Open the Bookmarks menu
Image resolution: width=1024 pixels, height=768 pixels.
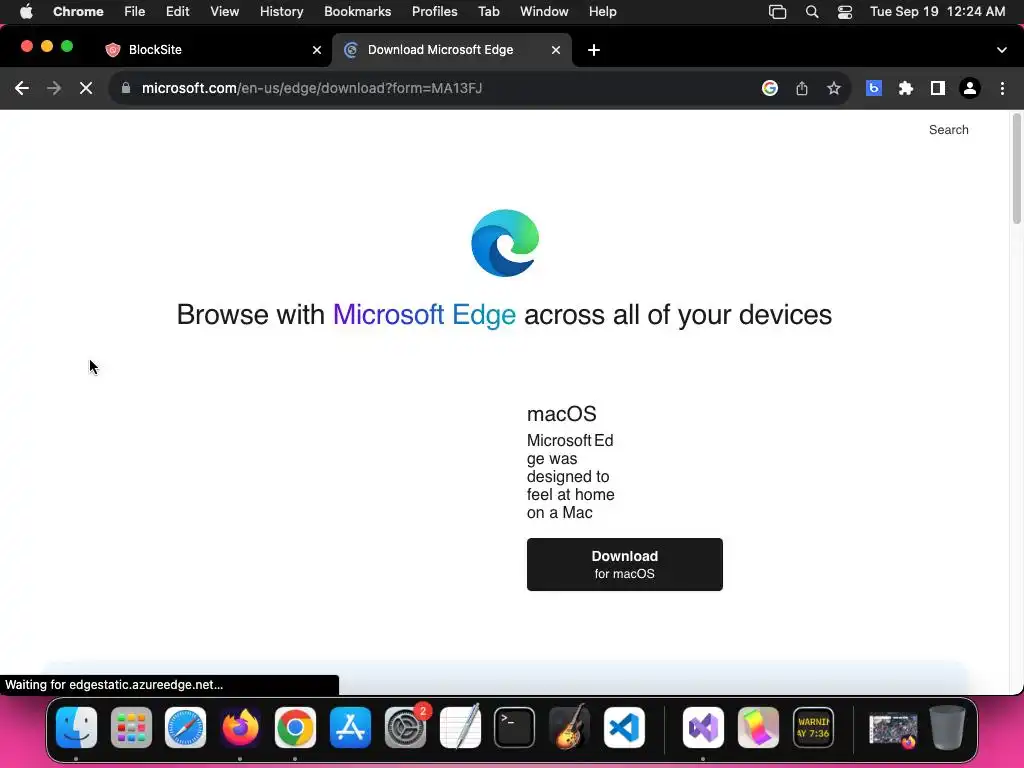pos(358,12)
